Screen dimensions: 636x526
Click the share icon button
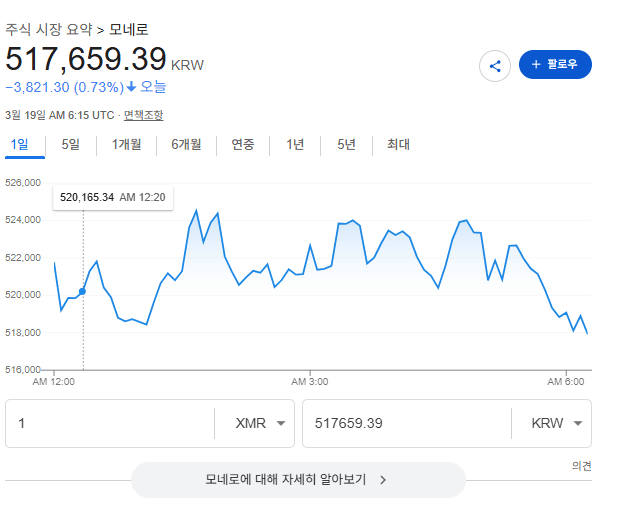[495, 65]
